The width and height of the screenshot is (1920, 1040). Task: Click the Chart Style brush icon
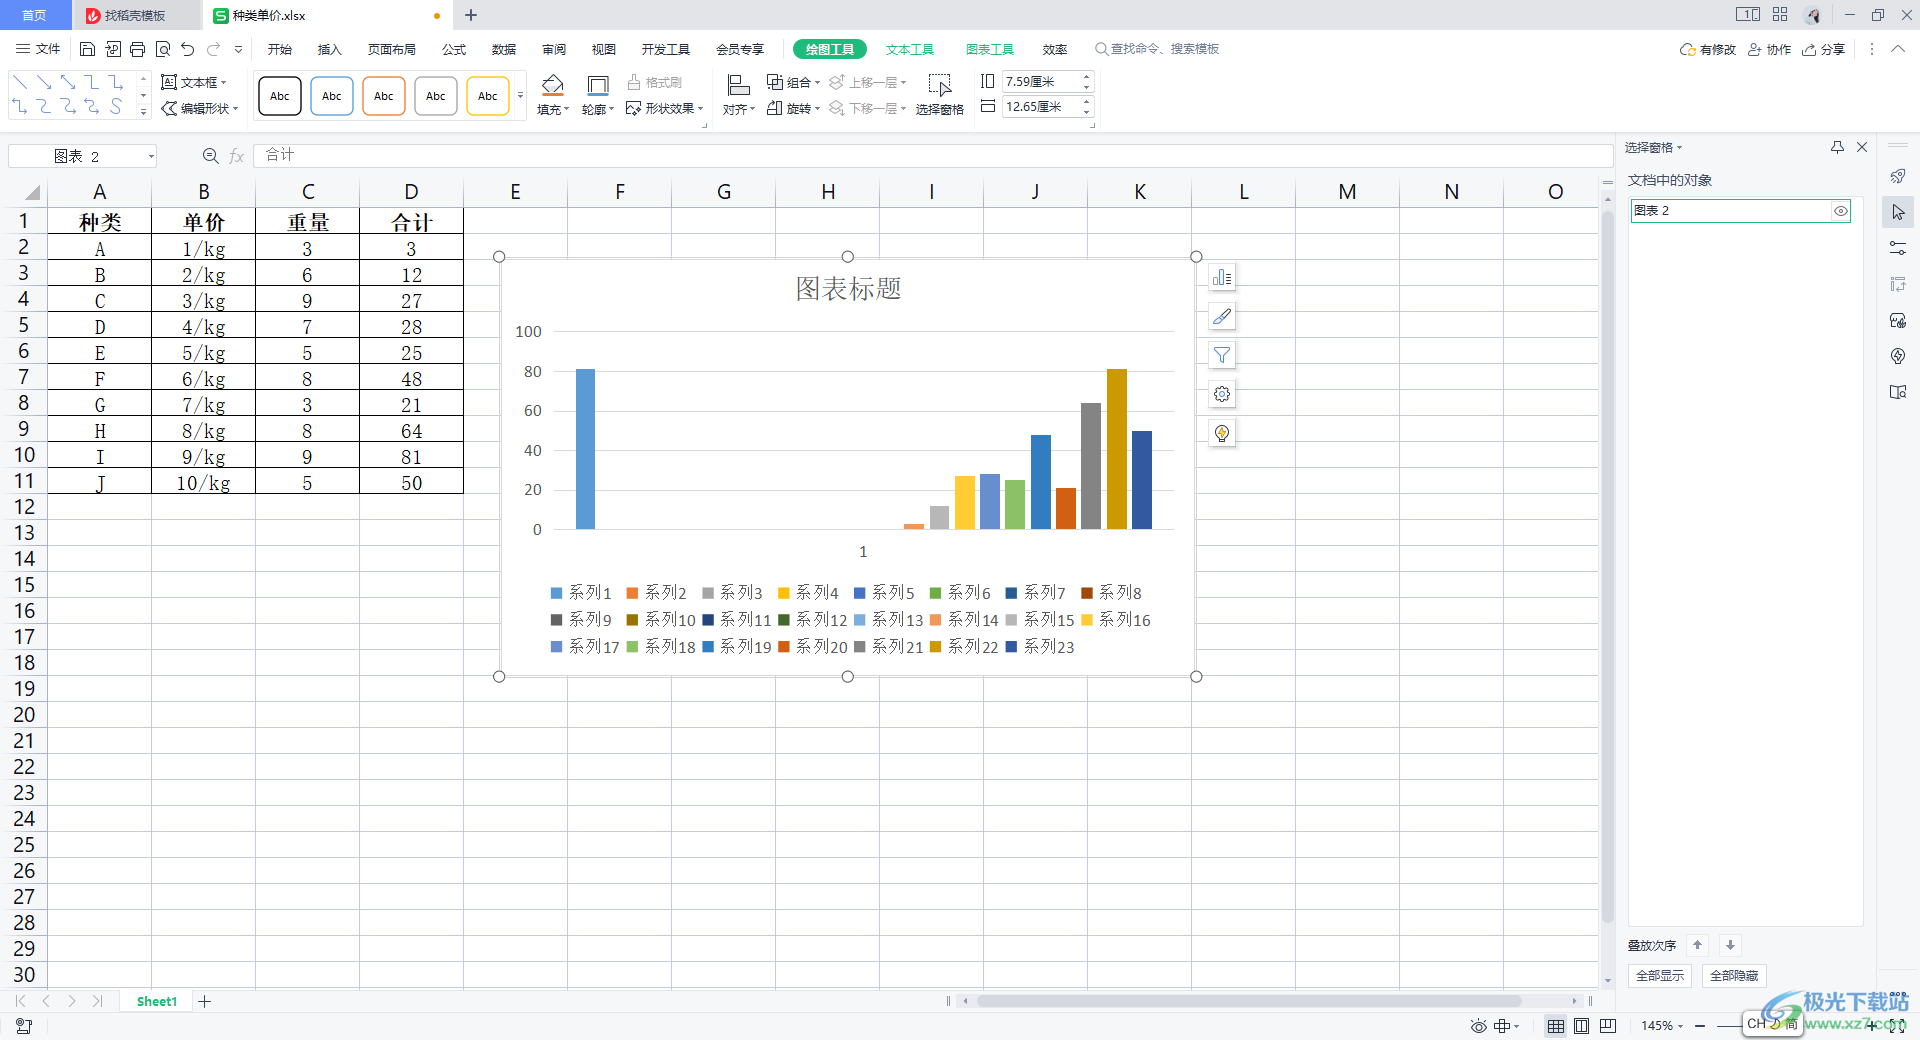point(1222,317)
